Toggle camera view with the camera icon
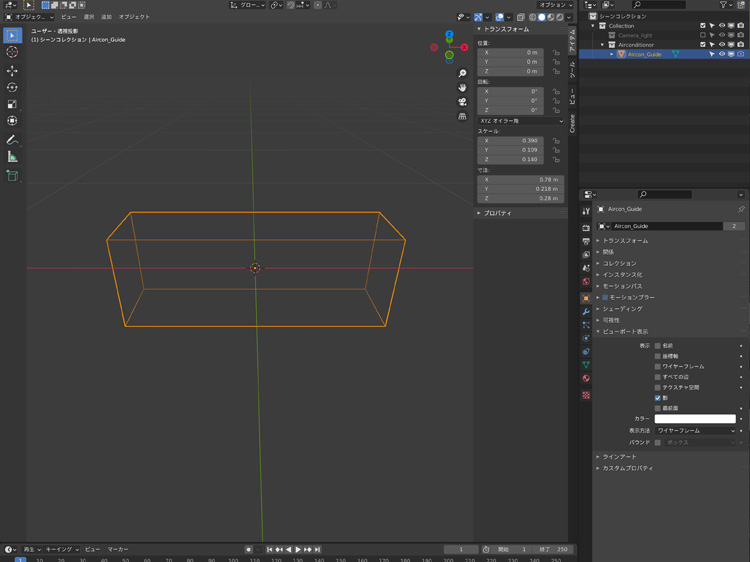 (462, 102)
